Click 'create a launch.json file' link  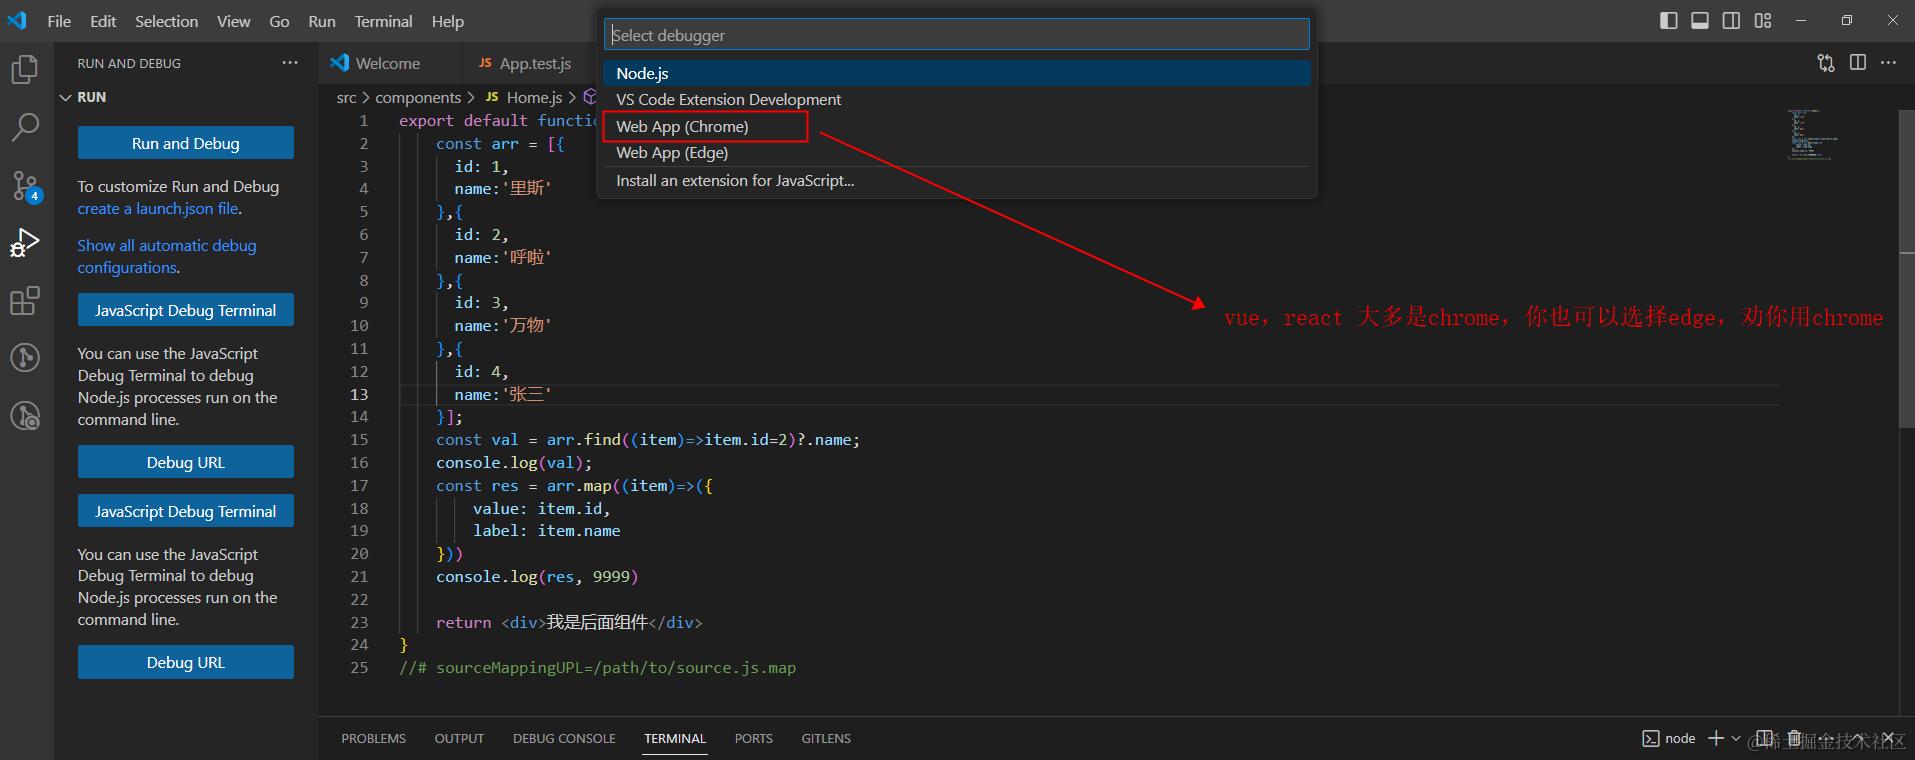159,208
